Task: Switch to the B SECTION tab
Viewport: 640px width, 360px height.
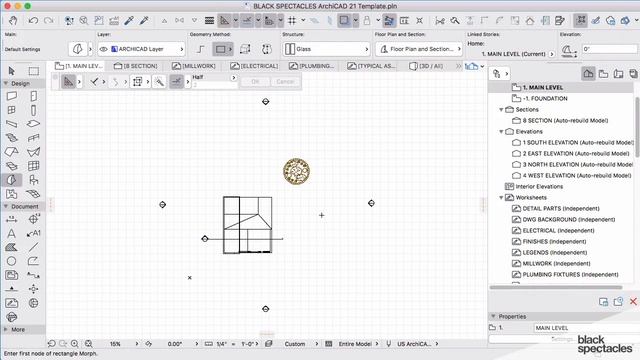Action: pyautogui.click(x=136, y=66)
